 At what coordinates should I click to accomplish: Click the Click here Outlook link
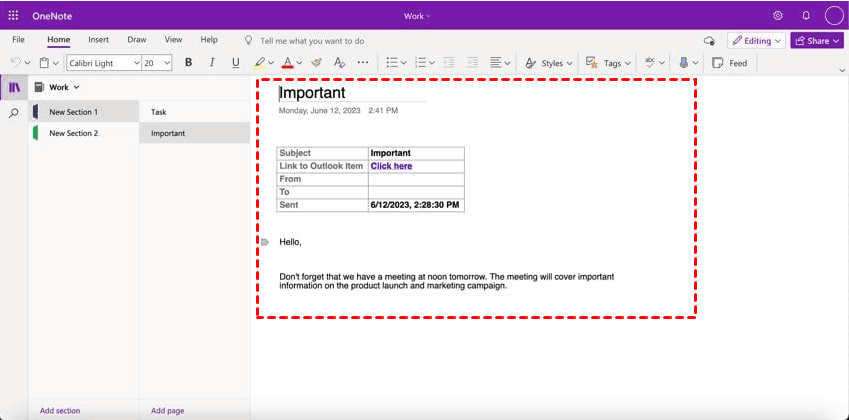point(391,166)
